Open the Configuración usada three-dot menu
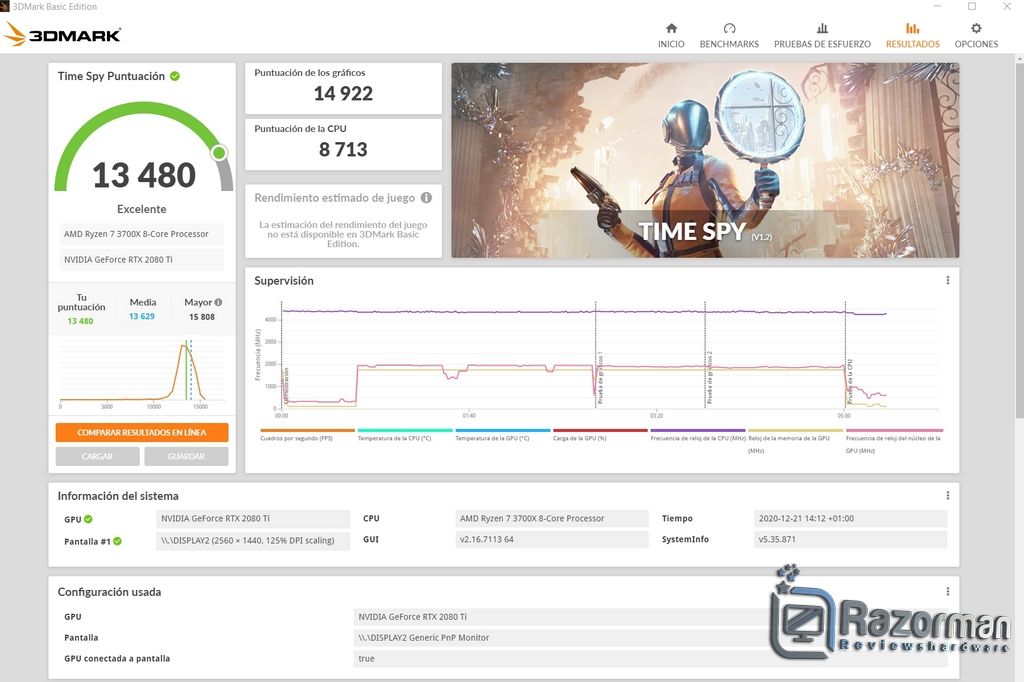 (948, 592)
